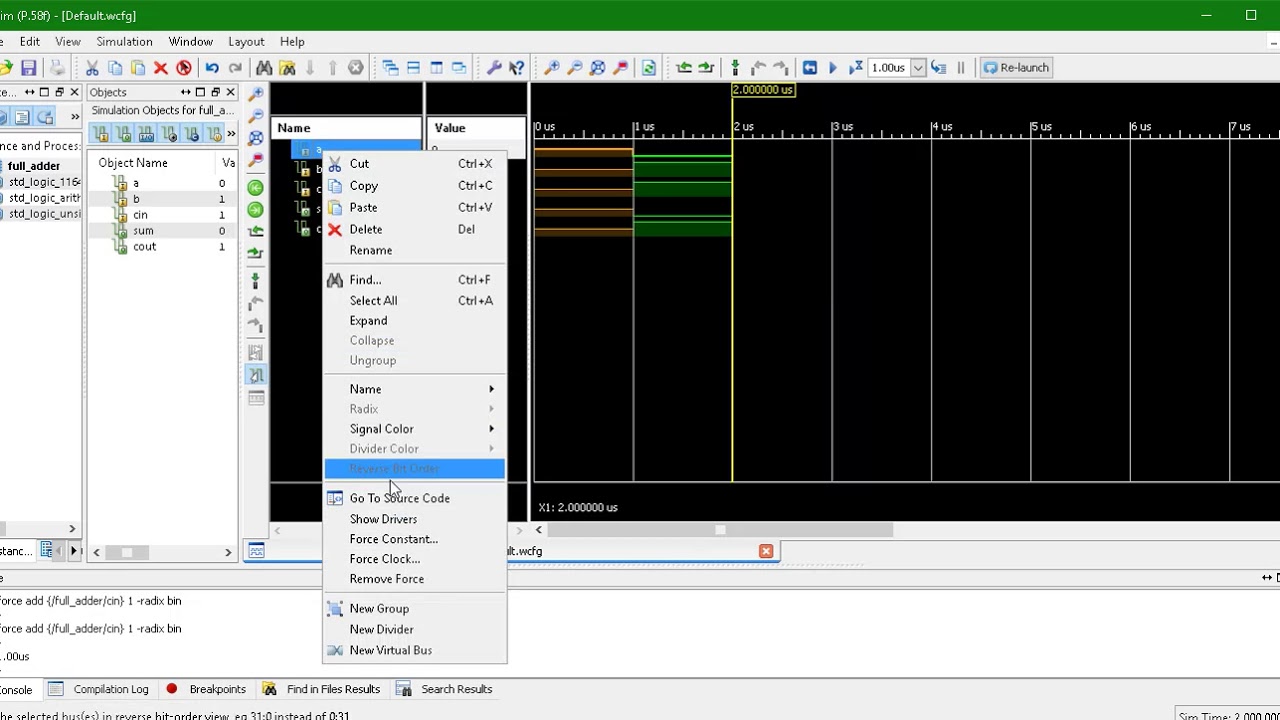Choose Go To Source Code
Screen dimensions: 1280x720
point(415,498)
